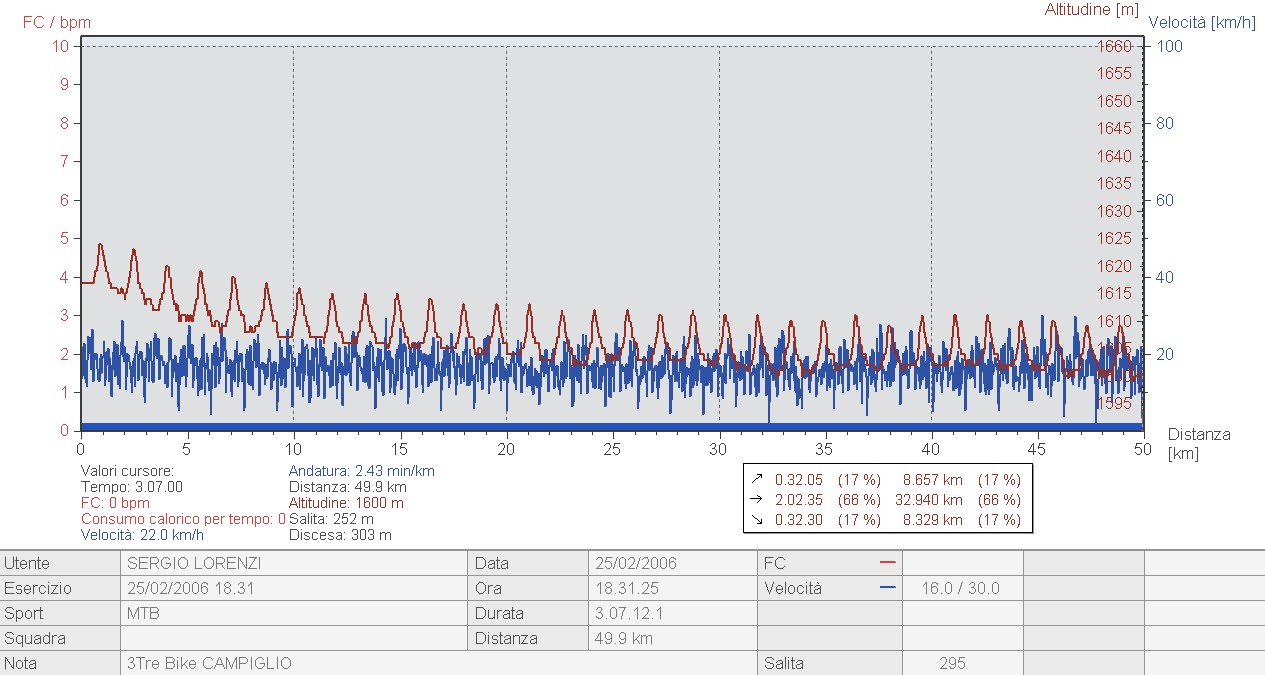Select the Sport field containing MTB
The image size is (1265, 675).
[x=295, y=613]
